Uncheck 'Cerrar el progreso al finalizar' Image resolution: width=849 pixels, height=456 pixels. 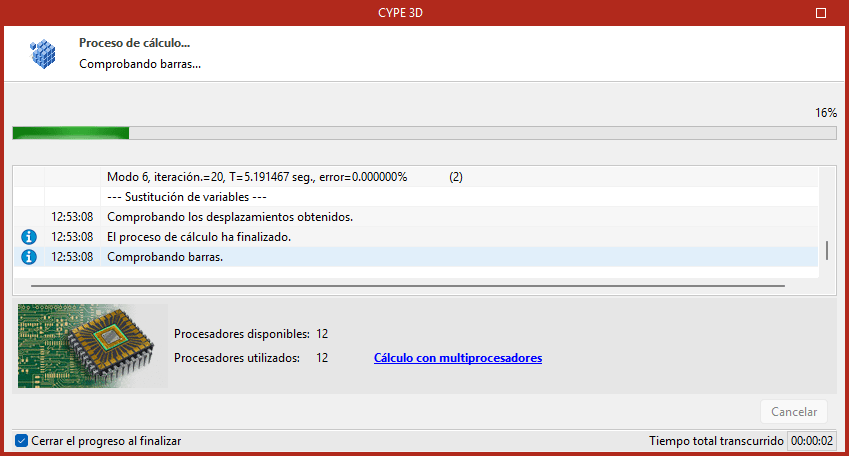click(x=21, y=441)
